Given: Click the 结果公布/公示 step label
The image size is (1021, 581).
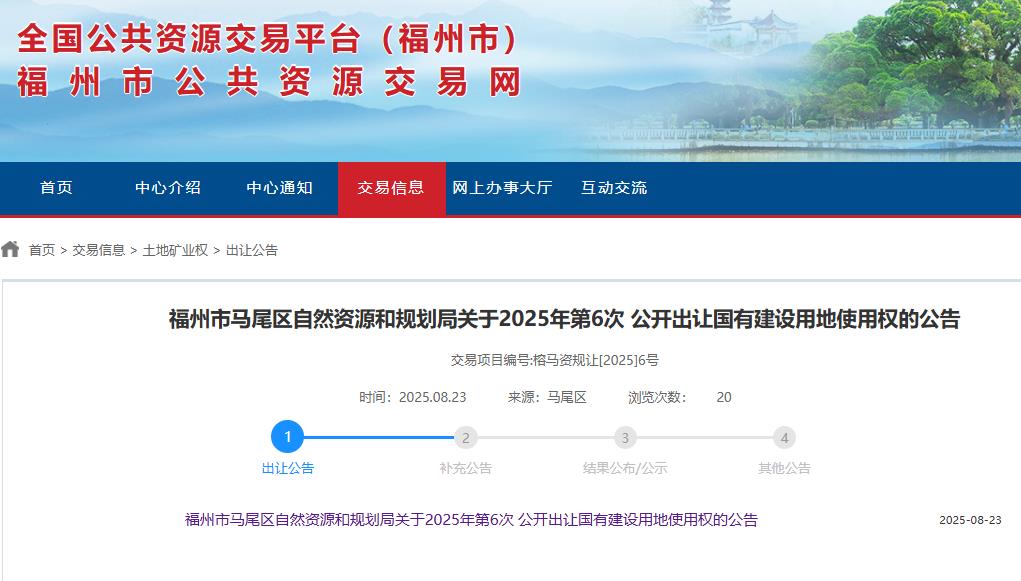Looking at the screenshot, I should 625,468.
